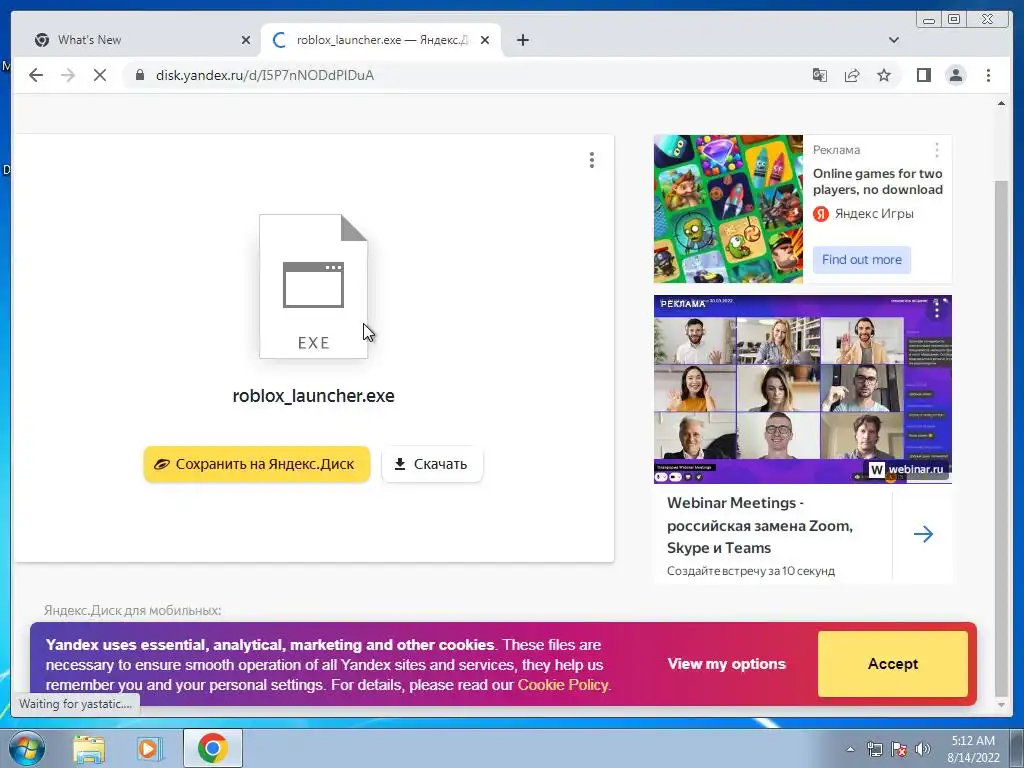The image size is (1024, 768).
Task: Expand the tab search chevron
Action: pyautogui.click(x=893, y=40)
